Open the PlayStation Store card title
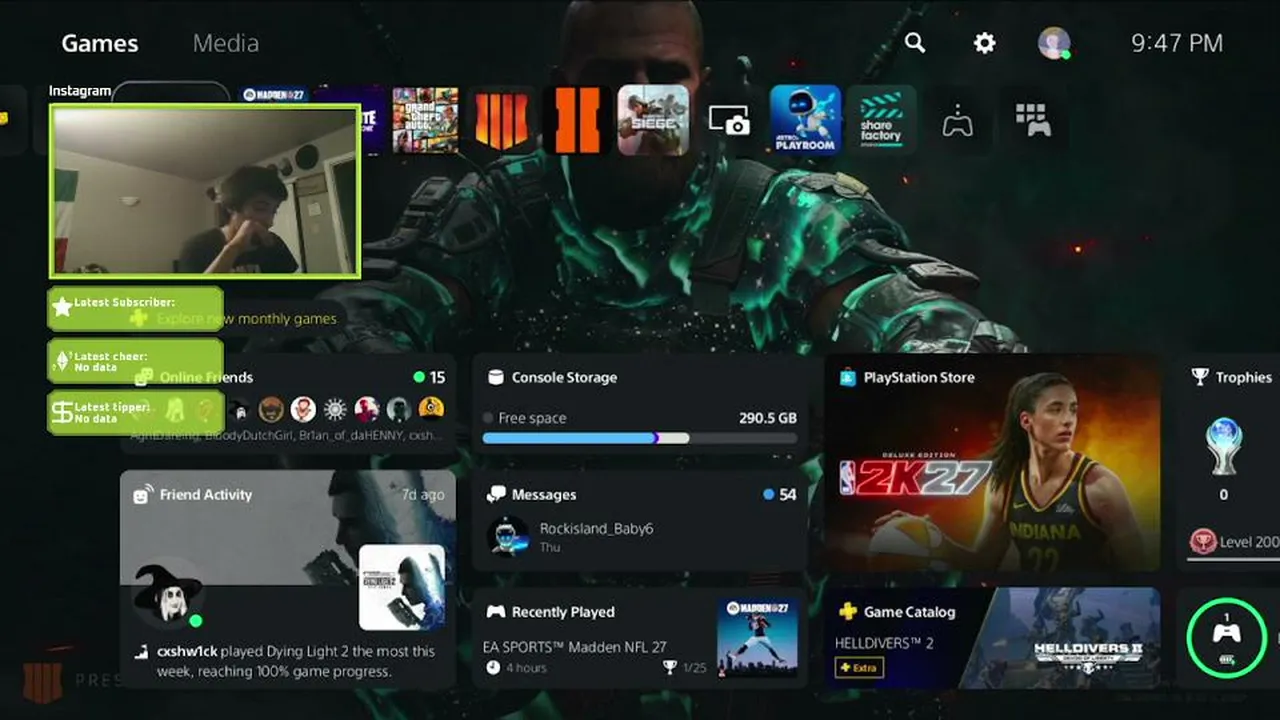 [x=919, y=377]
